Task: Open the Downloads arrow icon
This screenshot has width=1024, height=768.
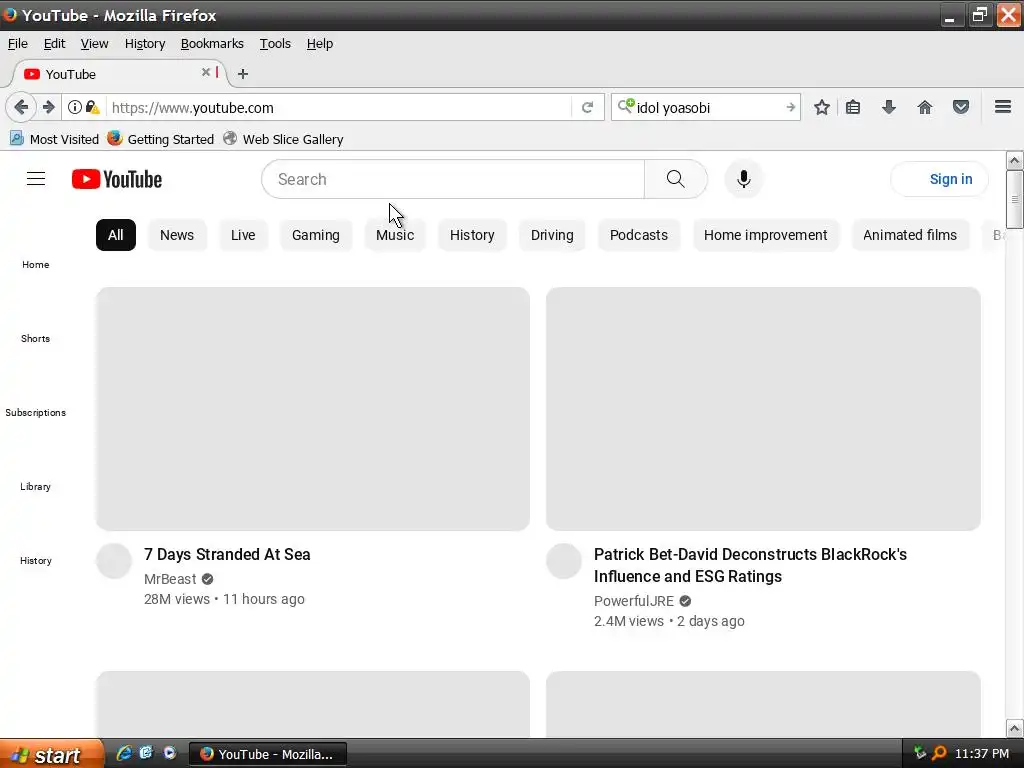Action: [x=888, y=107]
